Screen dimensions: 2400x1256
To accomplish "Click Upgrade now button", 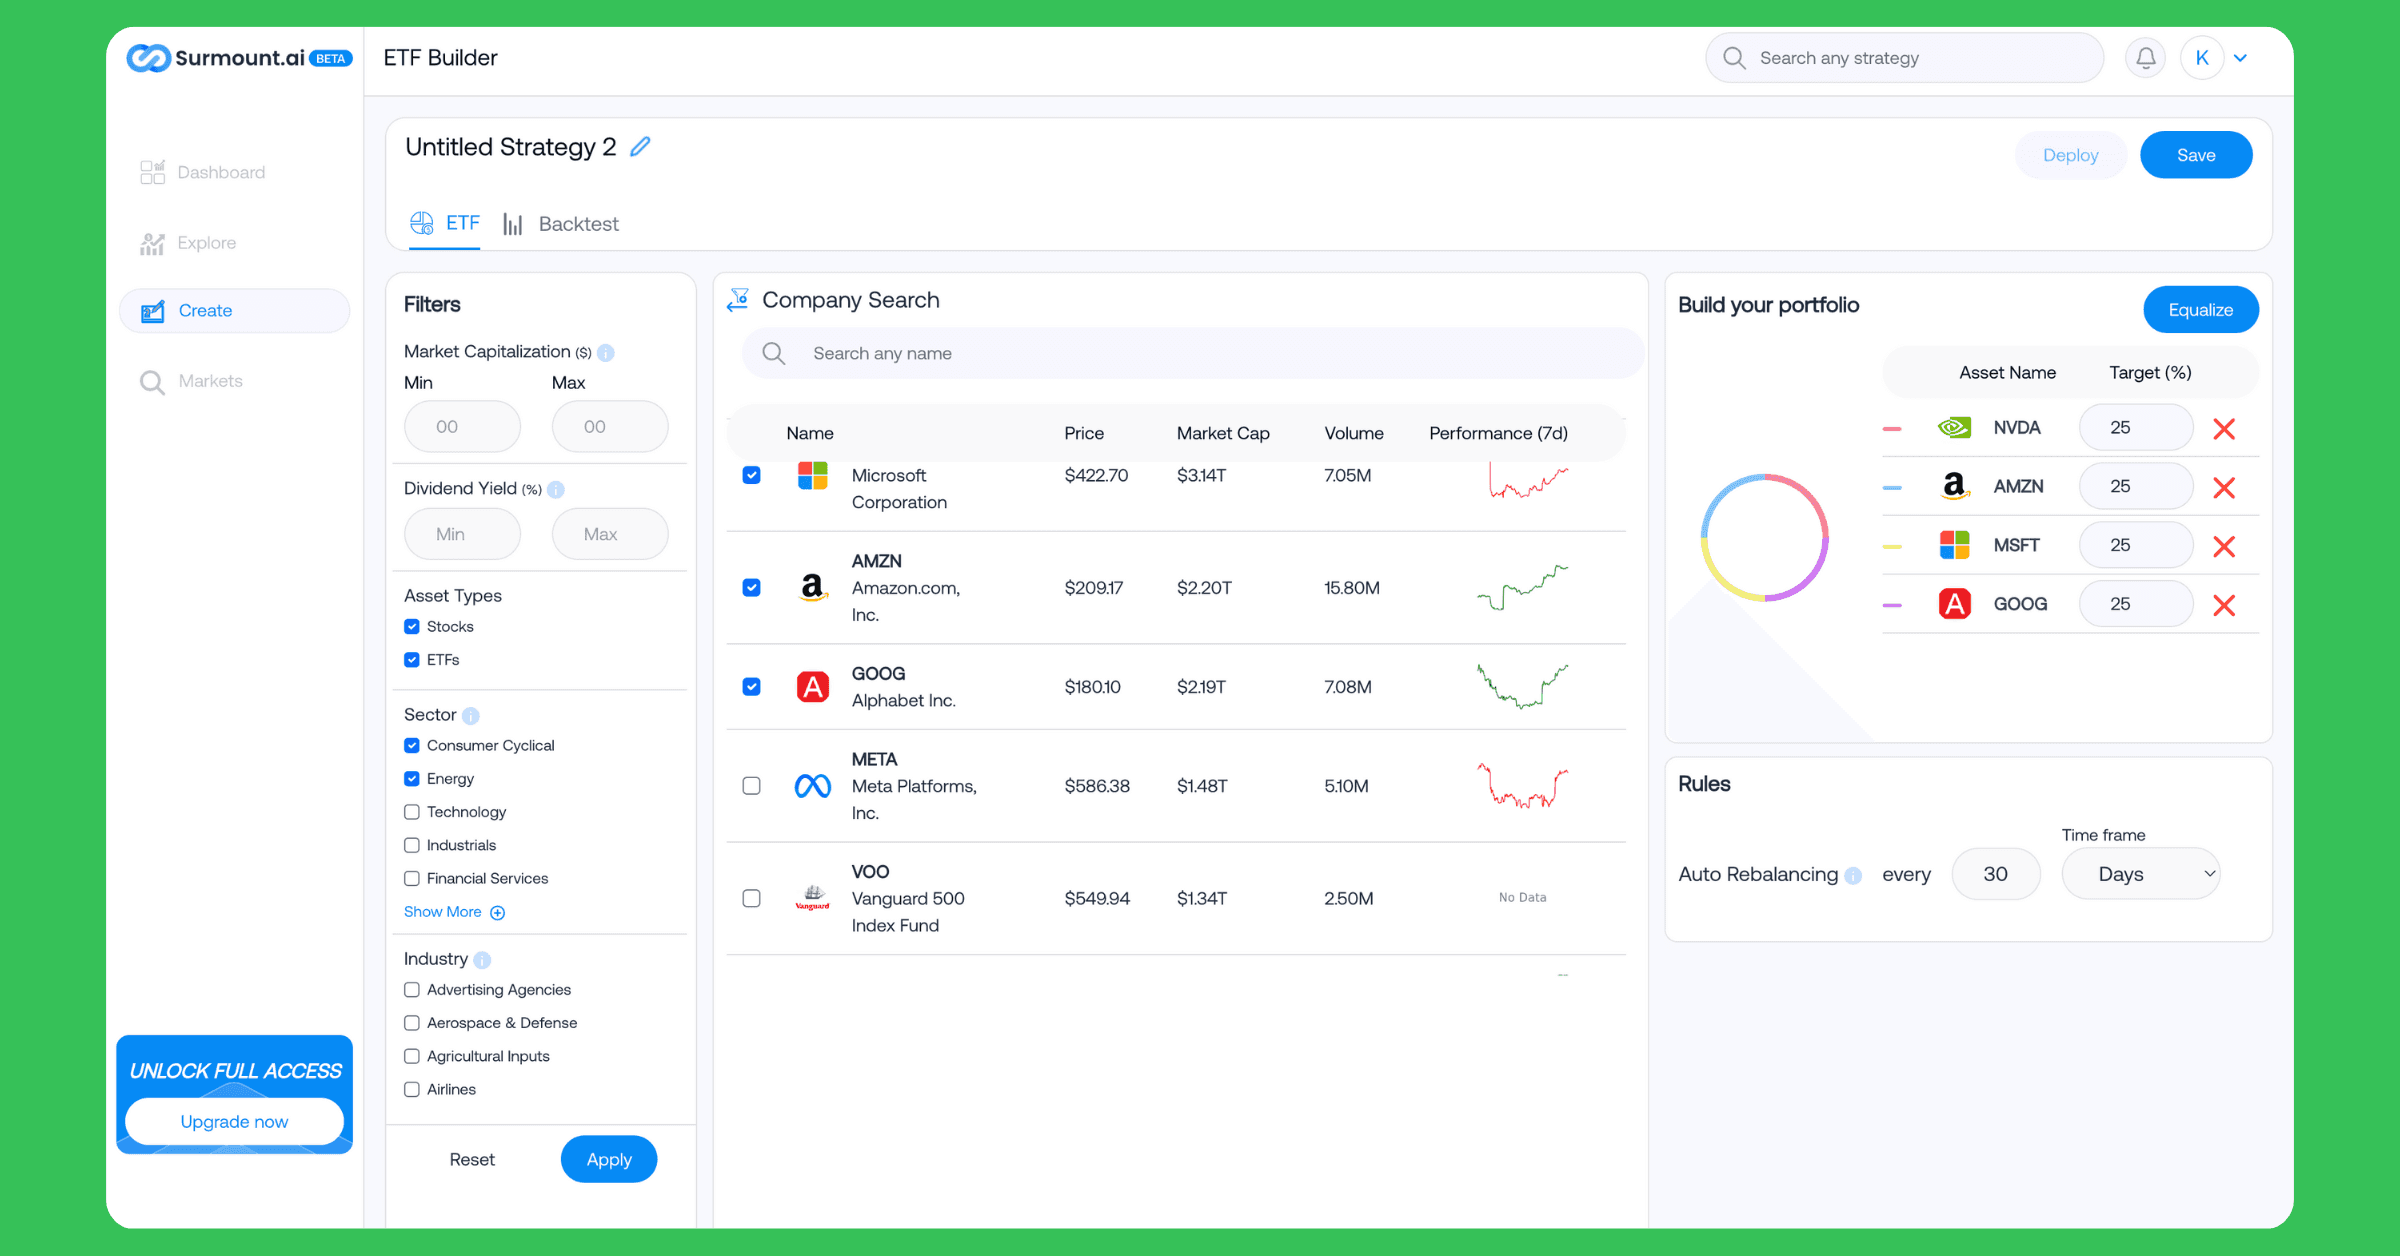I will (x=234, y=1122).
